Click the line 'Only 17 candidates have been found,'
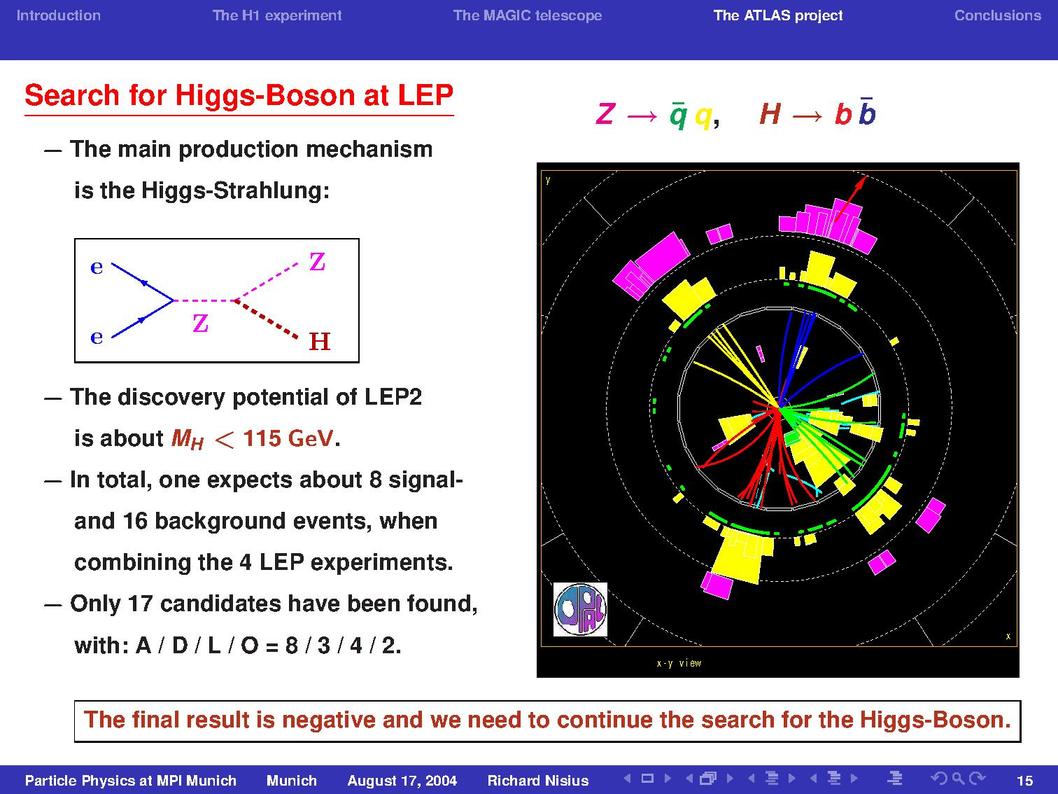This screenshot has height=794, width=1058. (274, 604)
